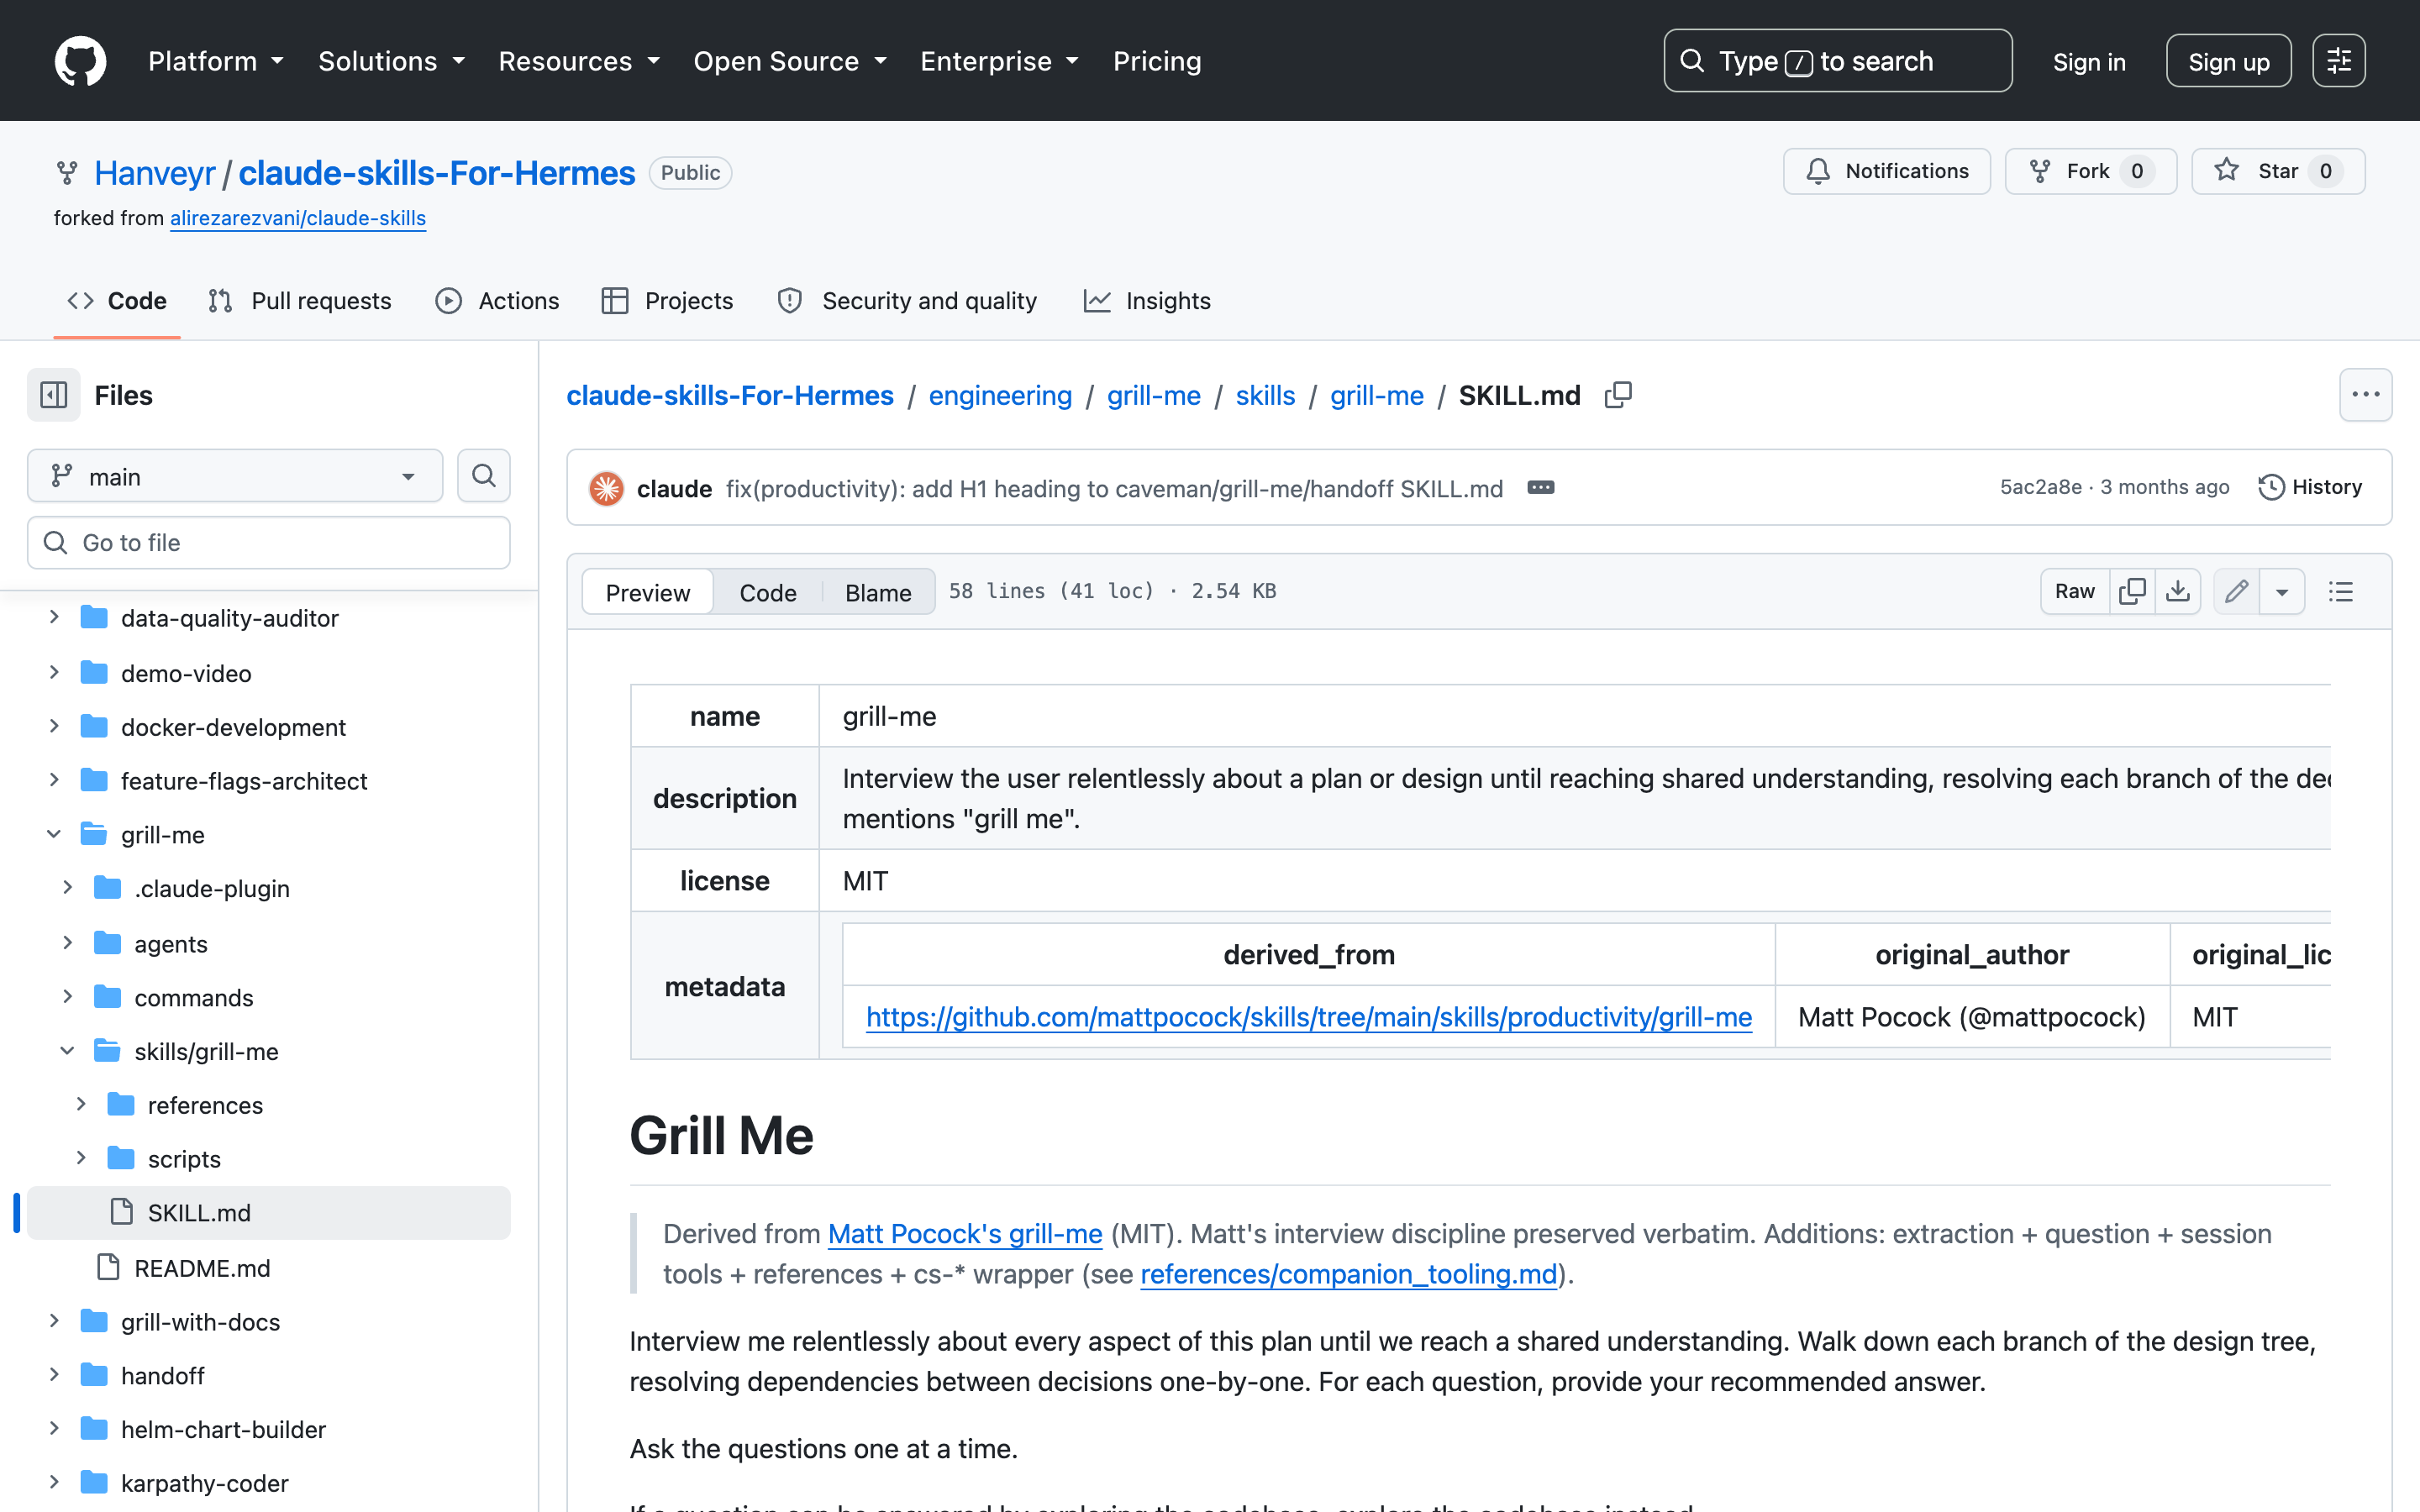This screenshot has width=2420, height=1512.
Task: Open the demo-video folder
Action: (186, 673)
